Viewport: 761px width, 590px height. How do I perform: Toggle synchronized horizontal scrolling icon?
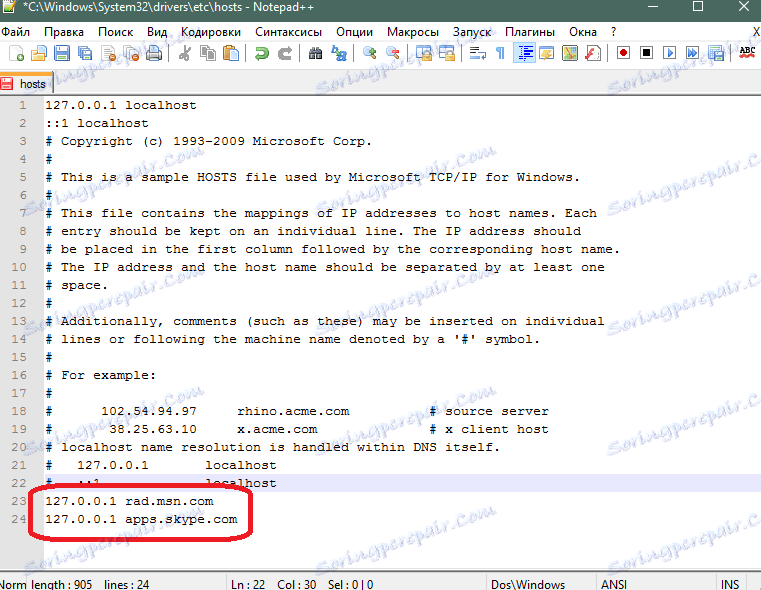(447, 53)
